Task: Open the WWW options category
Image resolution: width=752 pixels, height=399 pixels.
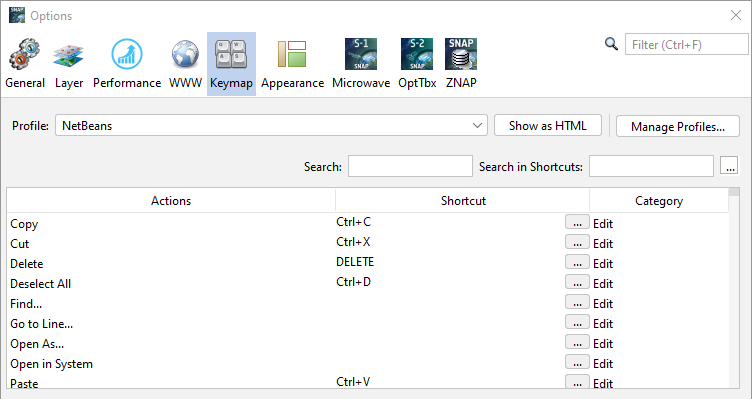Action: pos(185,64)
